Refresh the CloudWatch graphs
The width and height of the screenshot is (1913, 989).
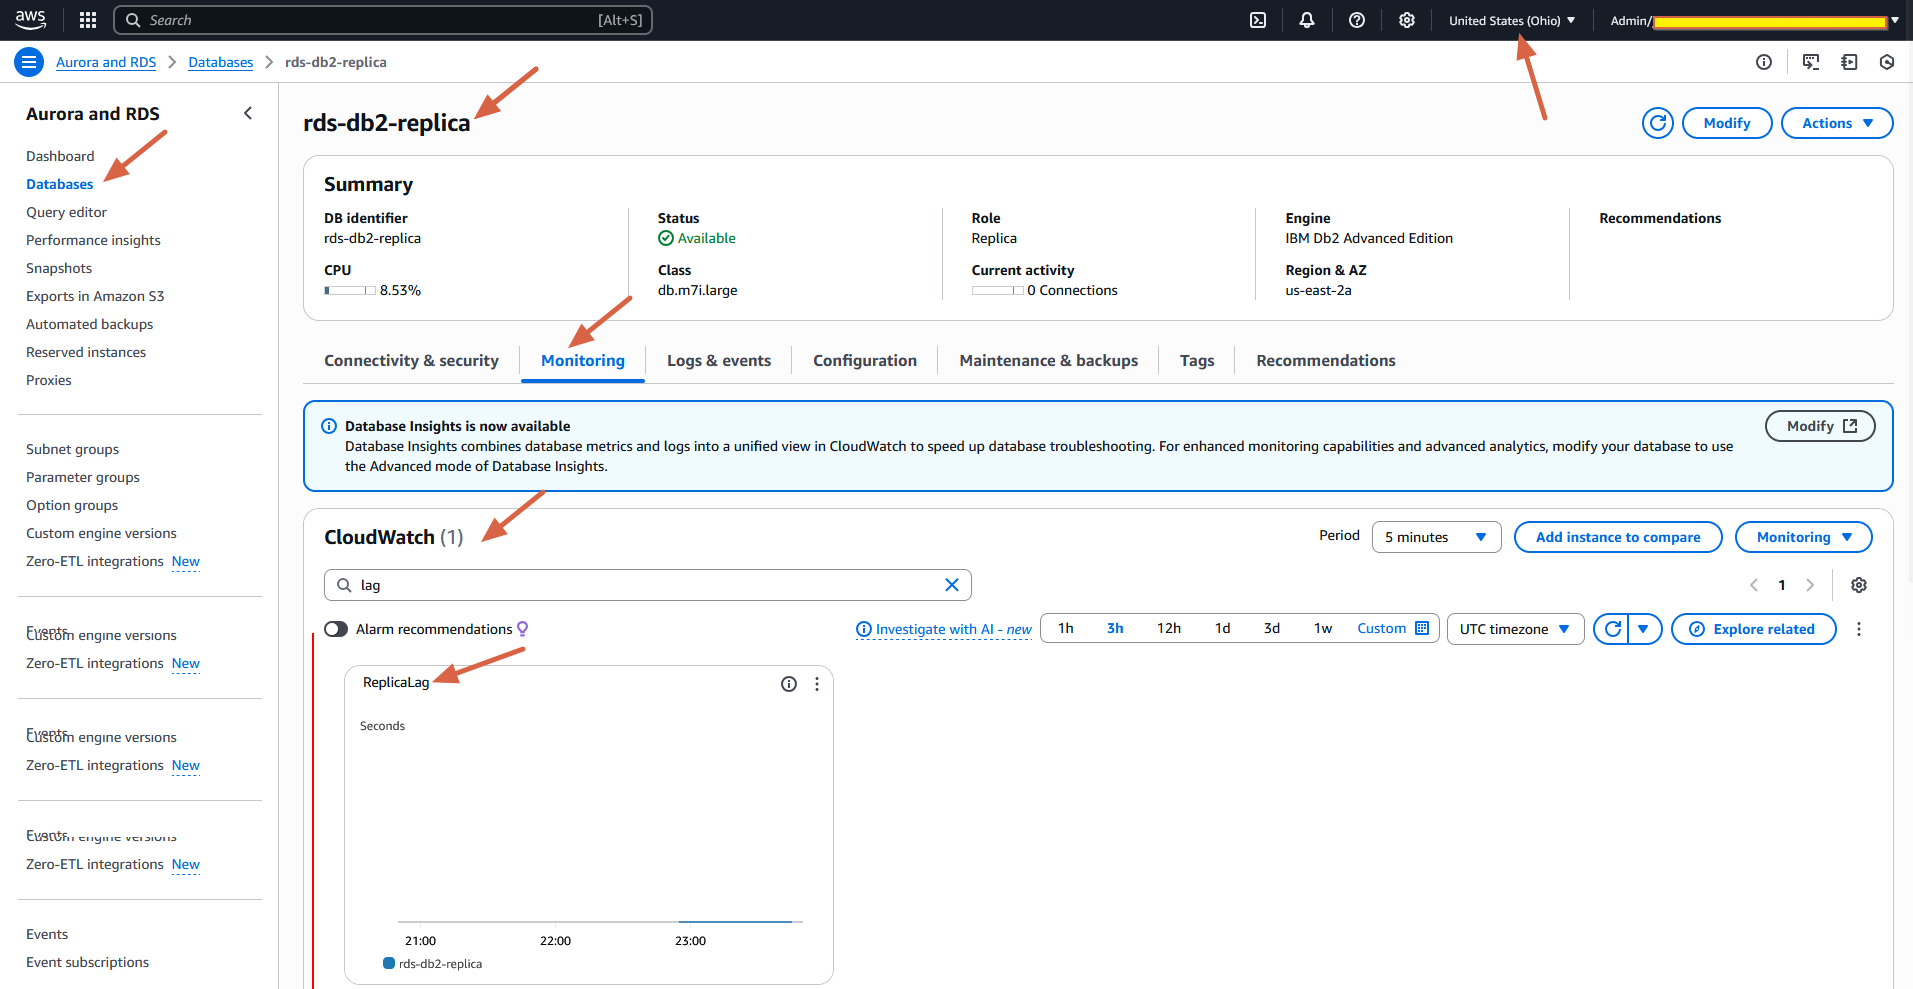point(1612,629)
